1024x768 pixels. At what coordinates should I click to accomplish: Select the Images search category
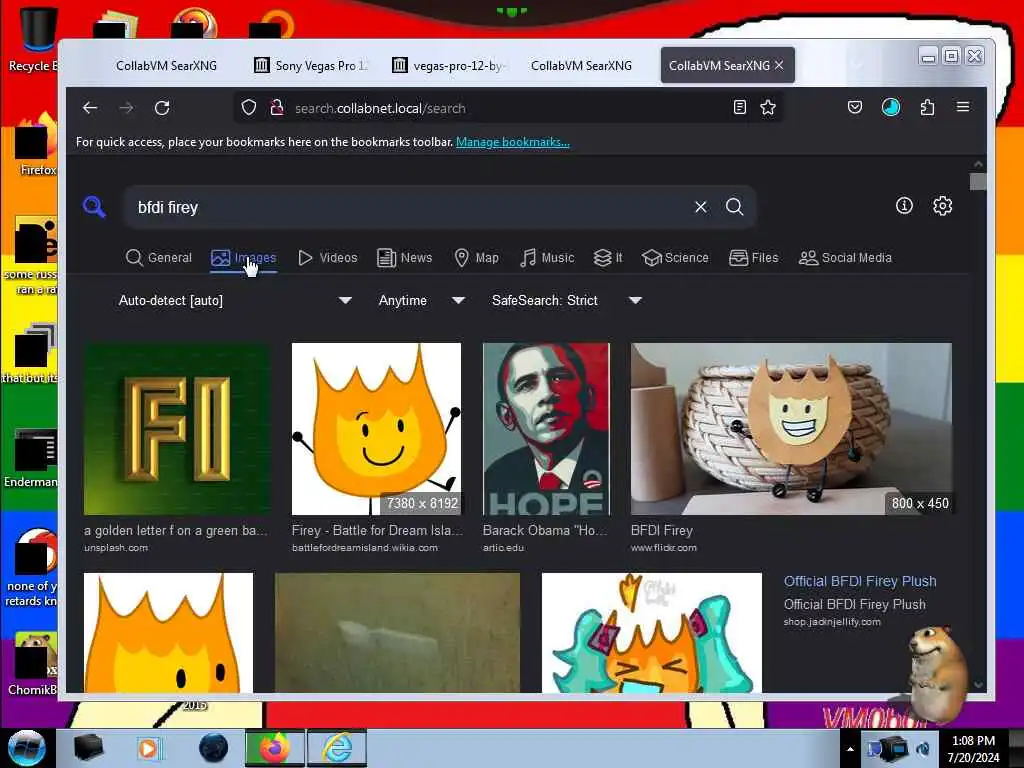coord(244,257)
